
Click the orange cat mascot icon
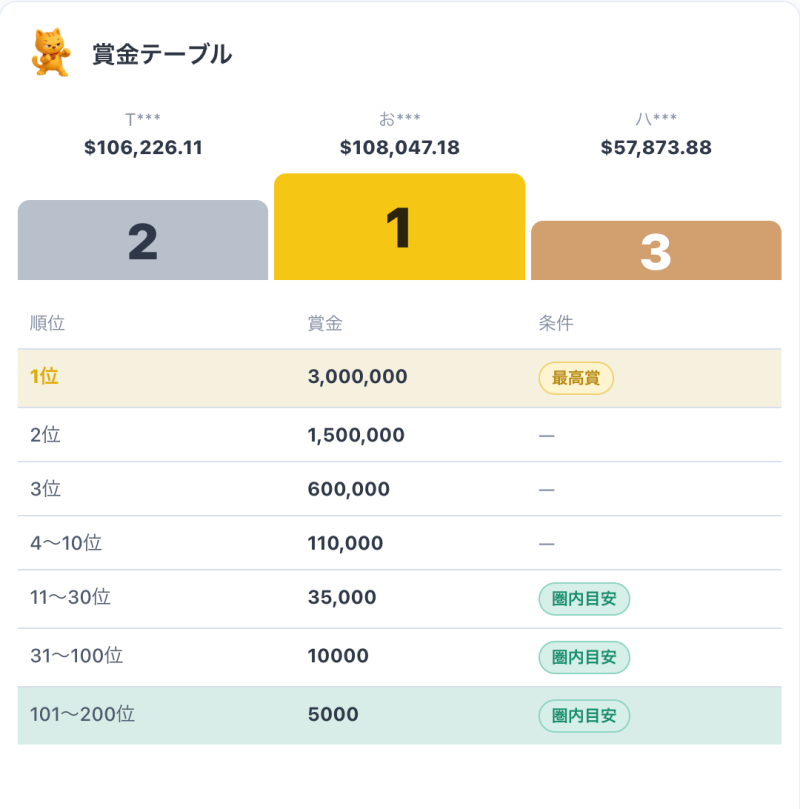51,53
